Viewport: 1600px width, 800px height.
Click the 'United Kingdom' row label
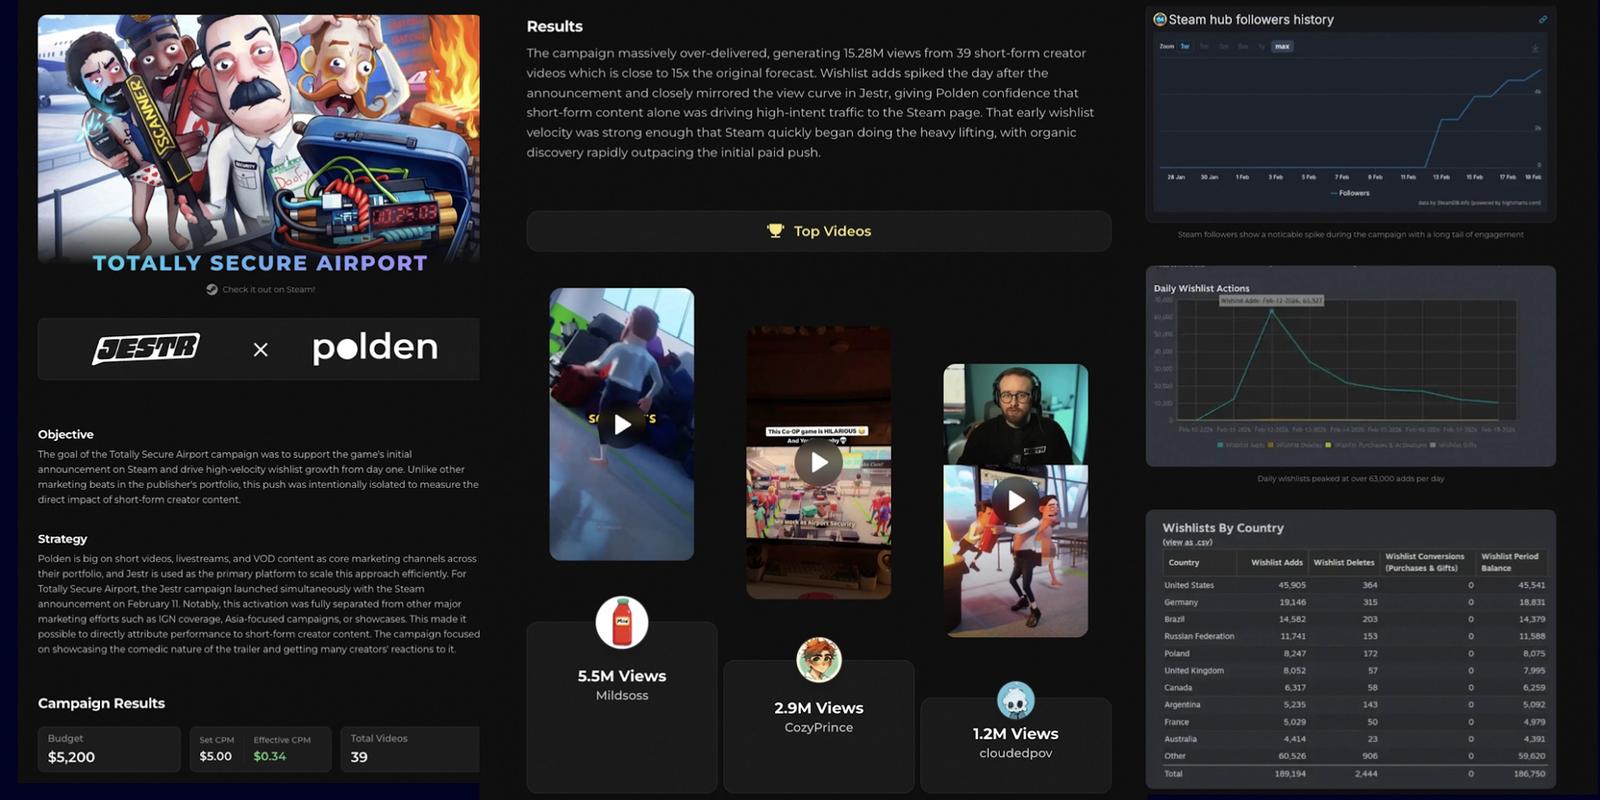pos(1194,671)
